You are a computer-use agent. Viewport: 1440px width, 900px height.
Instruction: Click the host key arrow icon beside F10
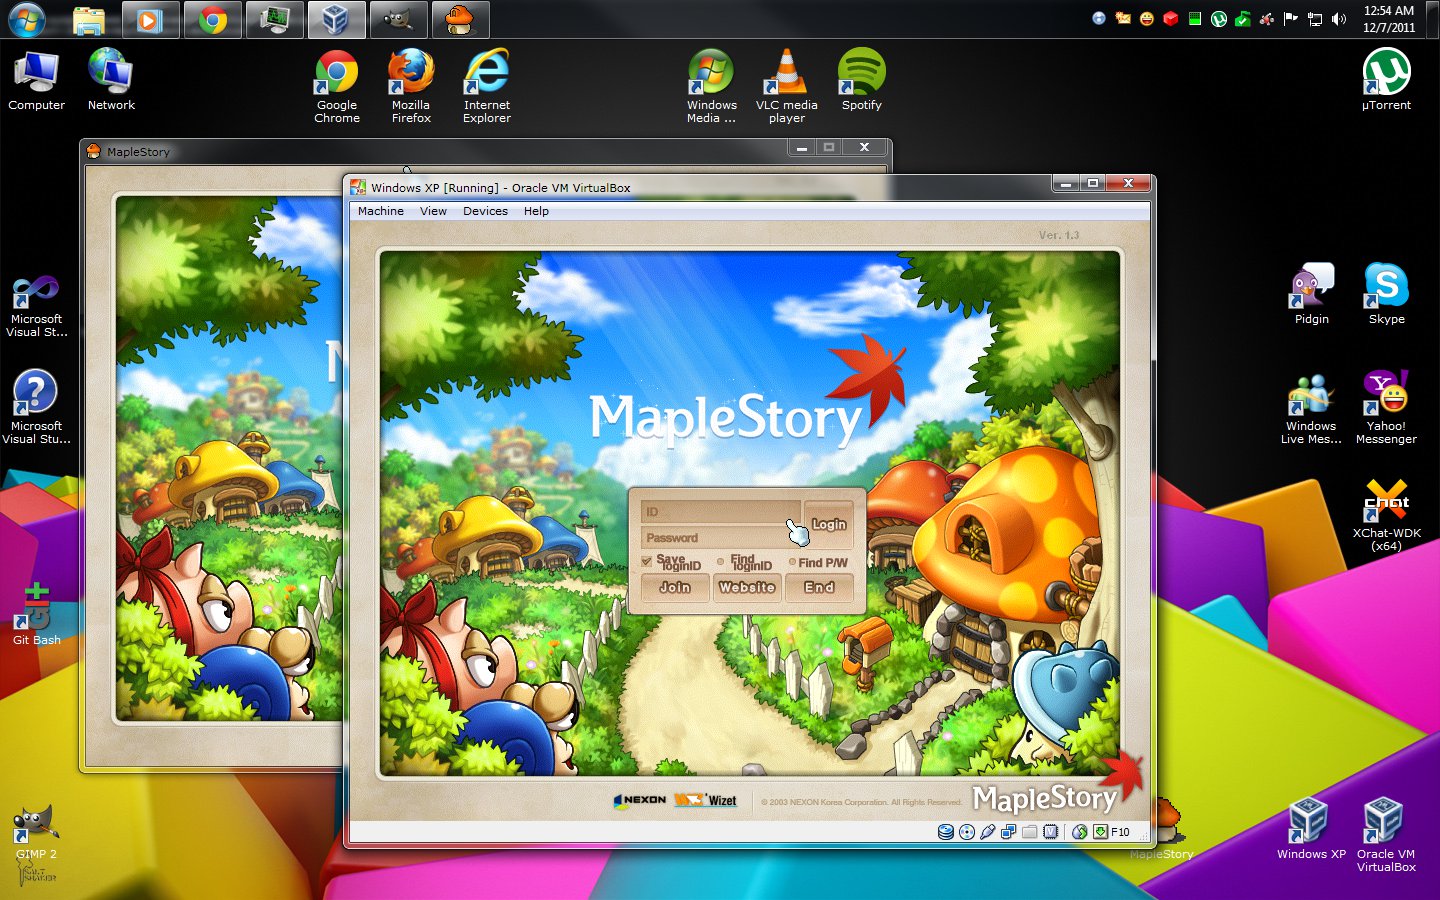pyautogui.click(x=1100, y=832)
